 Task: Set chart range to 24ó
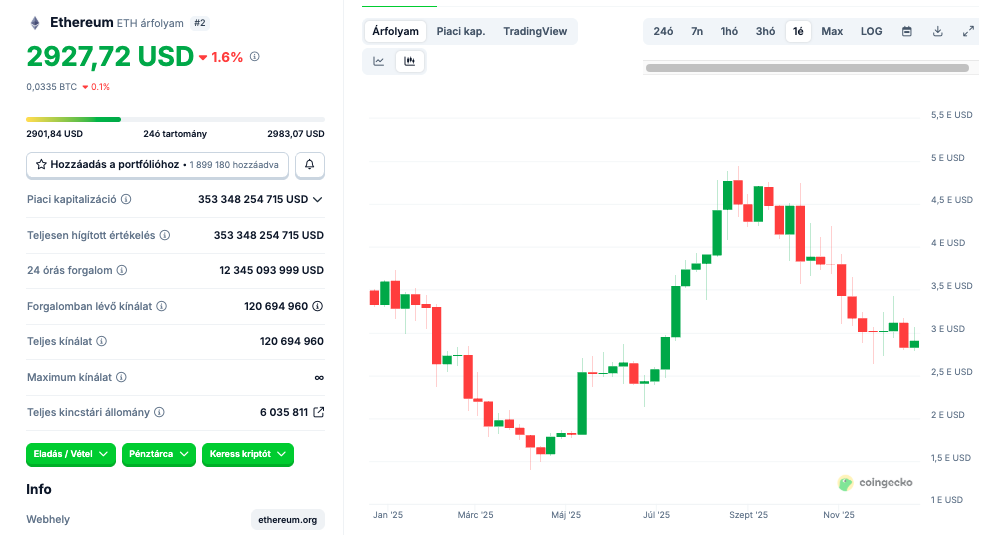(x=663, y=31)
